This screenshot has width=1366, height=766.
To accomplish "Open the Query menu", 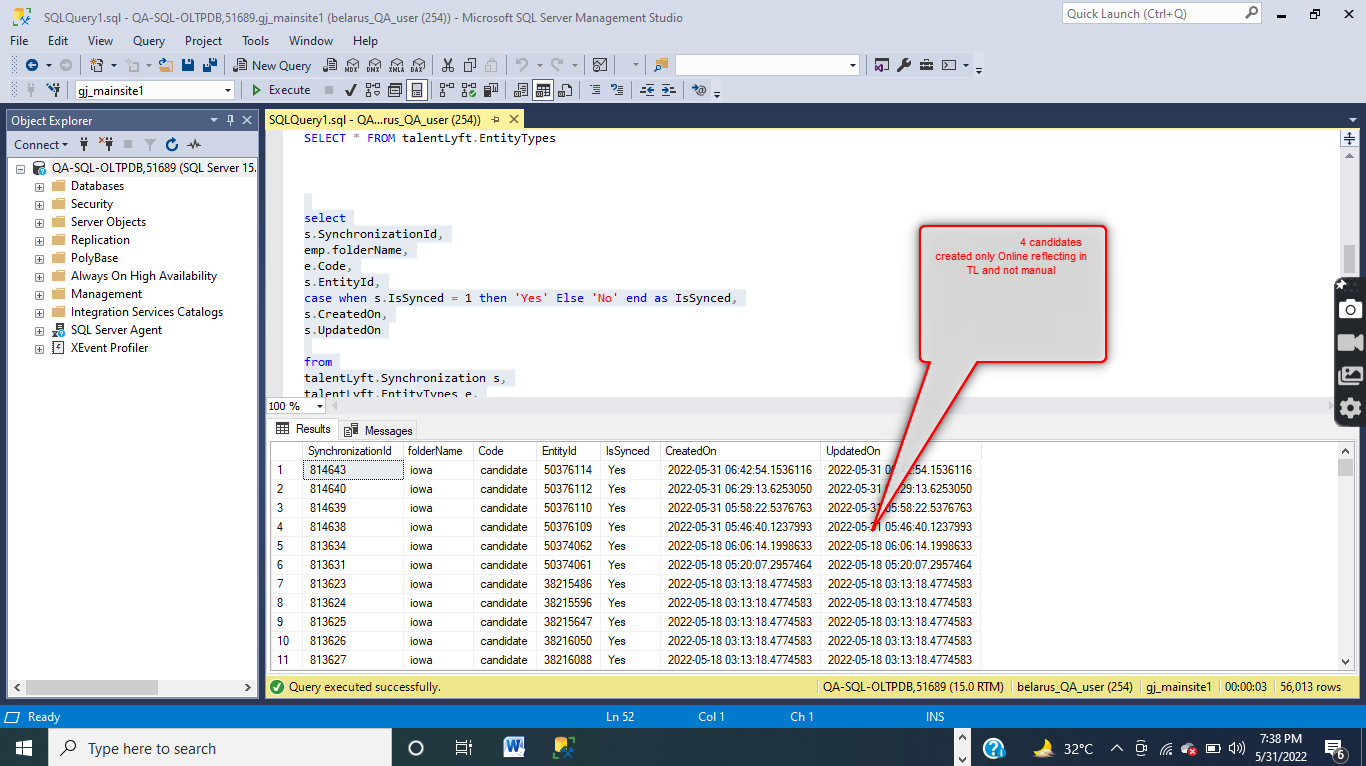I will 148,41.
